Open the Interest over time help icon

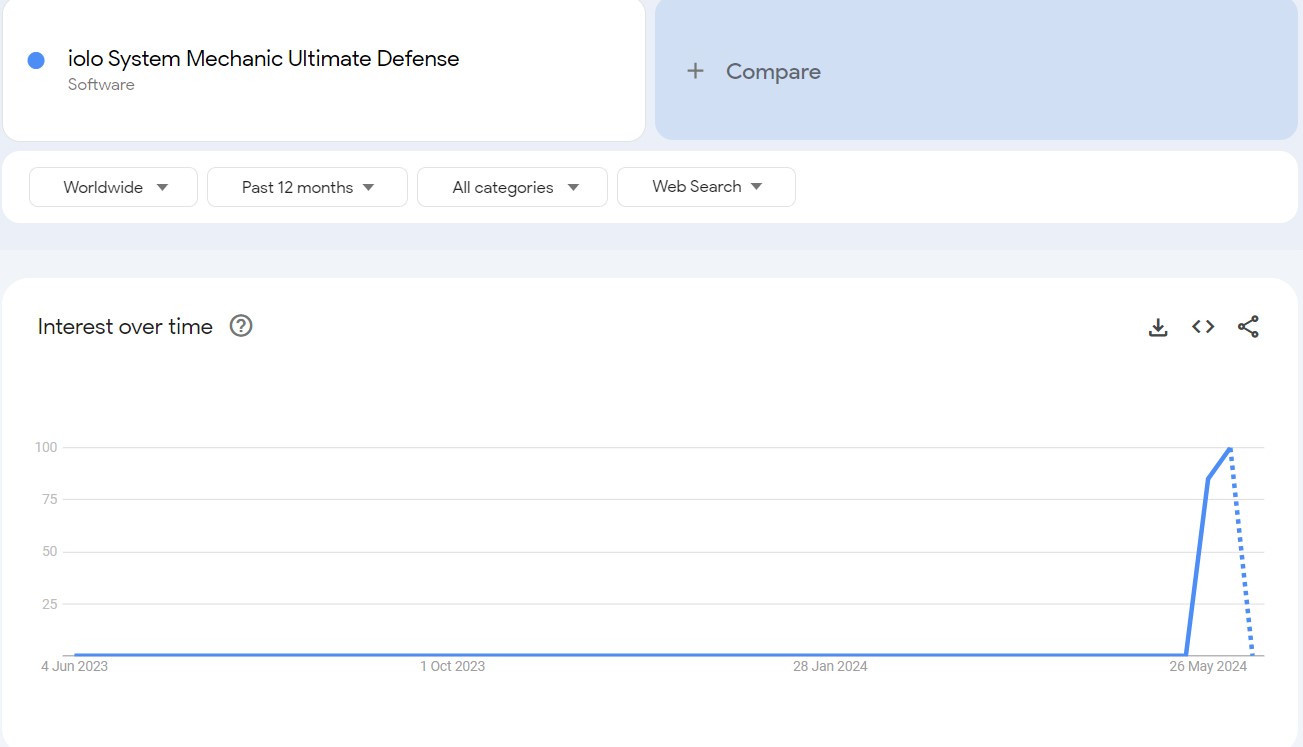tap(241, 326)
